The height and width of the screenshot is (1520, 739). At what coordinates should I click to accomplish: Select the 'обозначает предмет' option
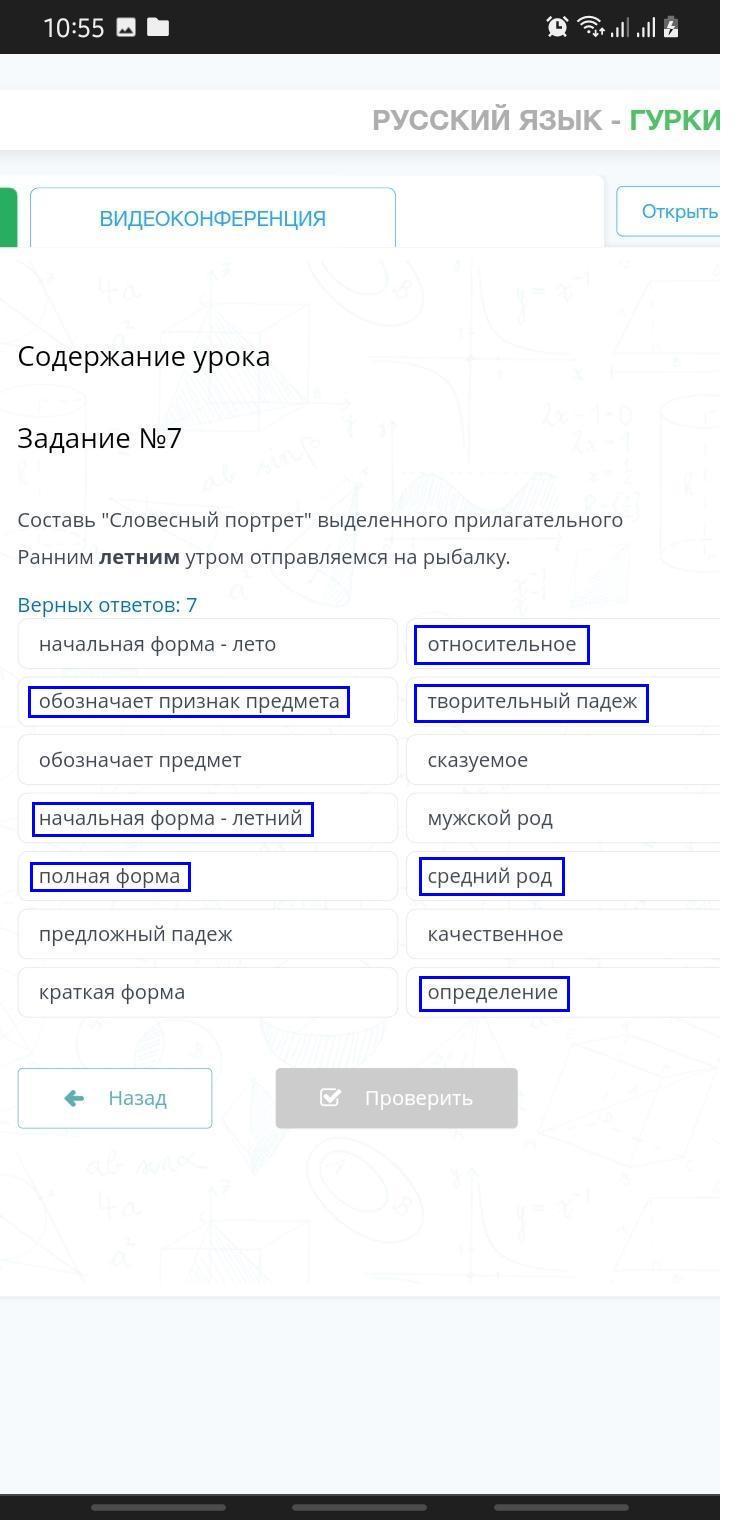(207, 760)
